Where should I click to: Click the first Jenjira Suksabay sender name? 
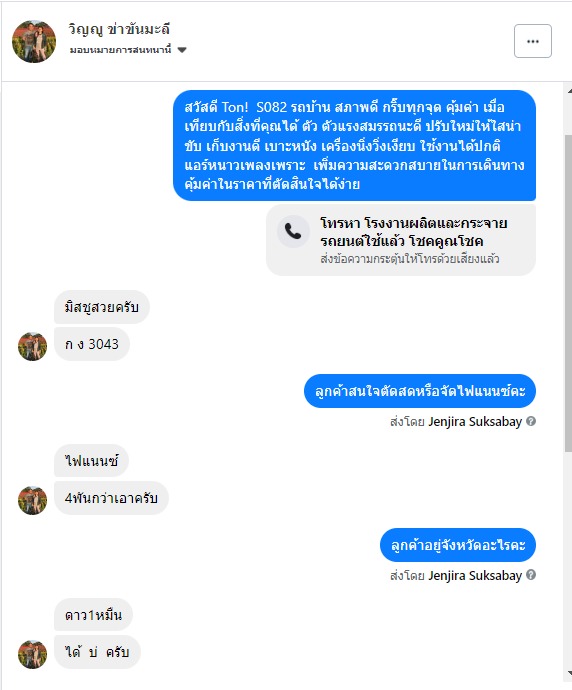pyautogui.click(x=475, y=422)
